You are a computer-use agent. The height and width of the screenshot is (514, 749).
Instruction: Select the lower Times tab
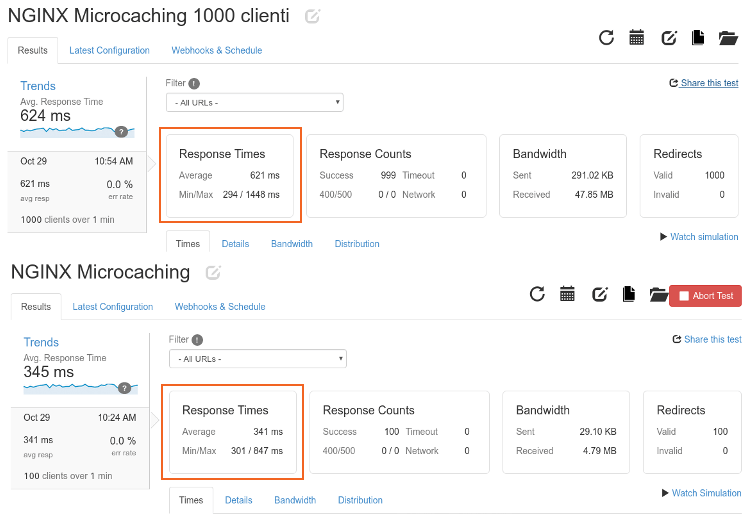[x=191, y=500]
